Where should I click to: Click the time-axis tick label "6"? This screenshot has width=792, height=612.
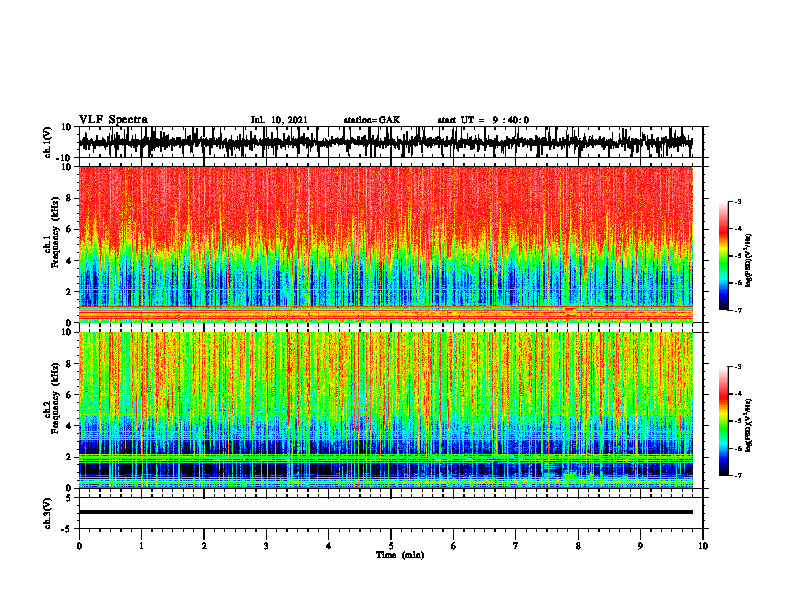[454, 546]
